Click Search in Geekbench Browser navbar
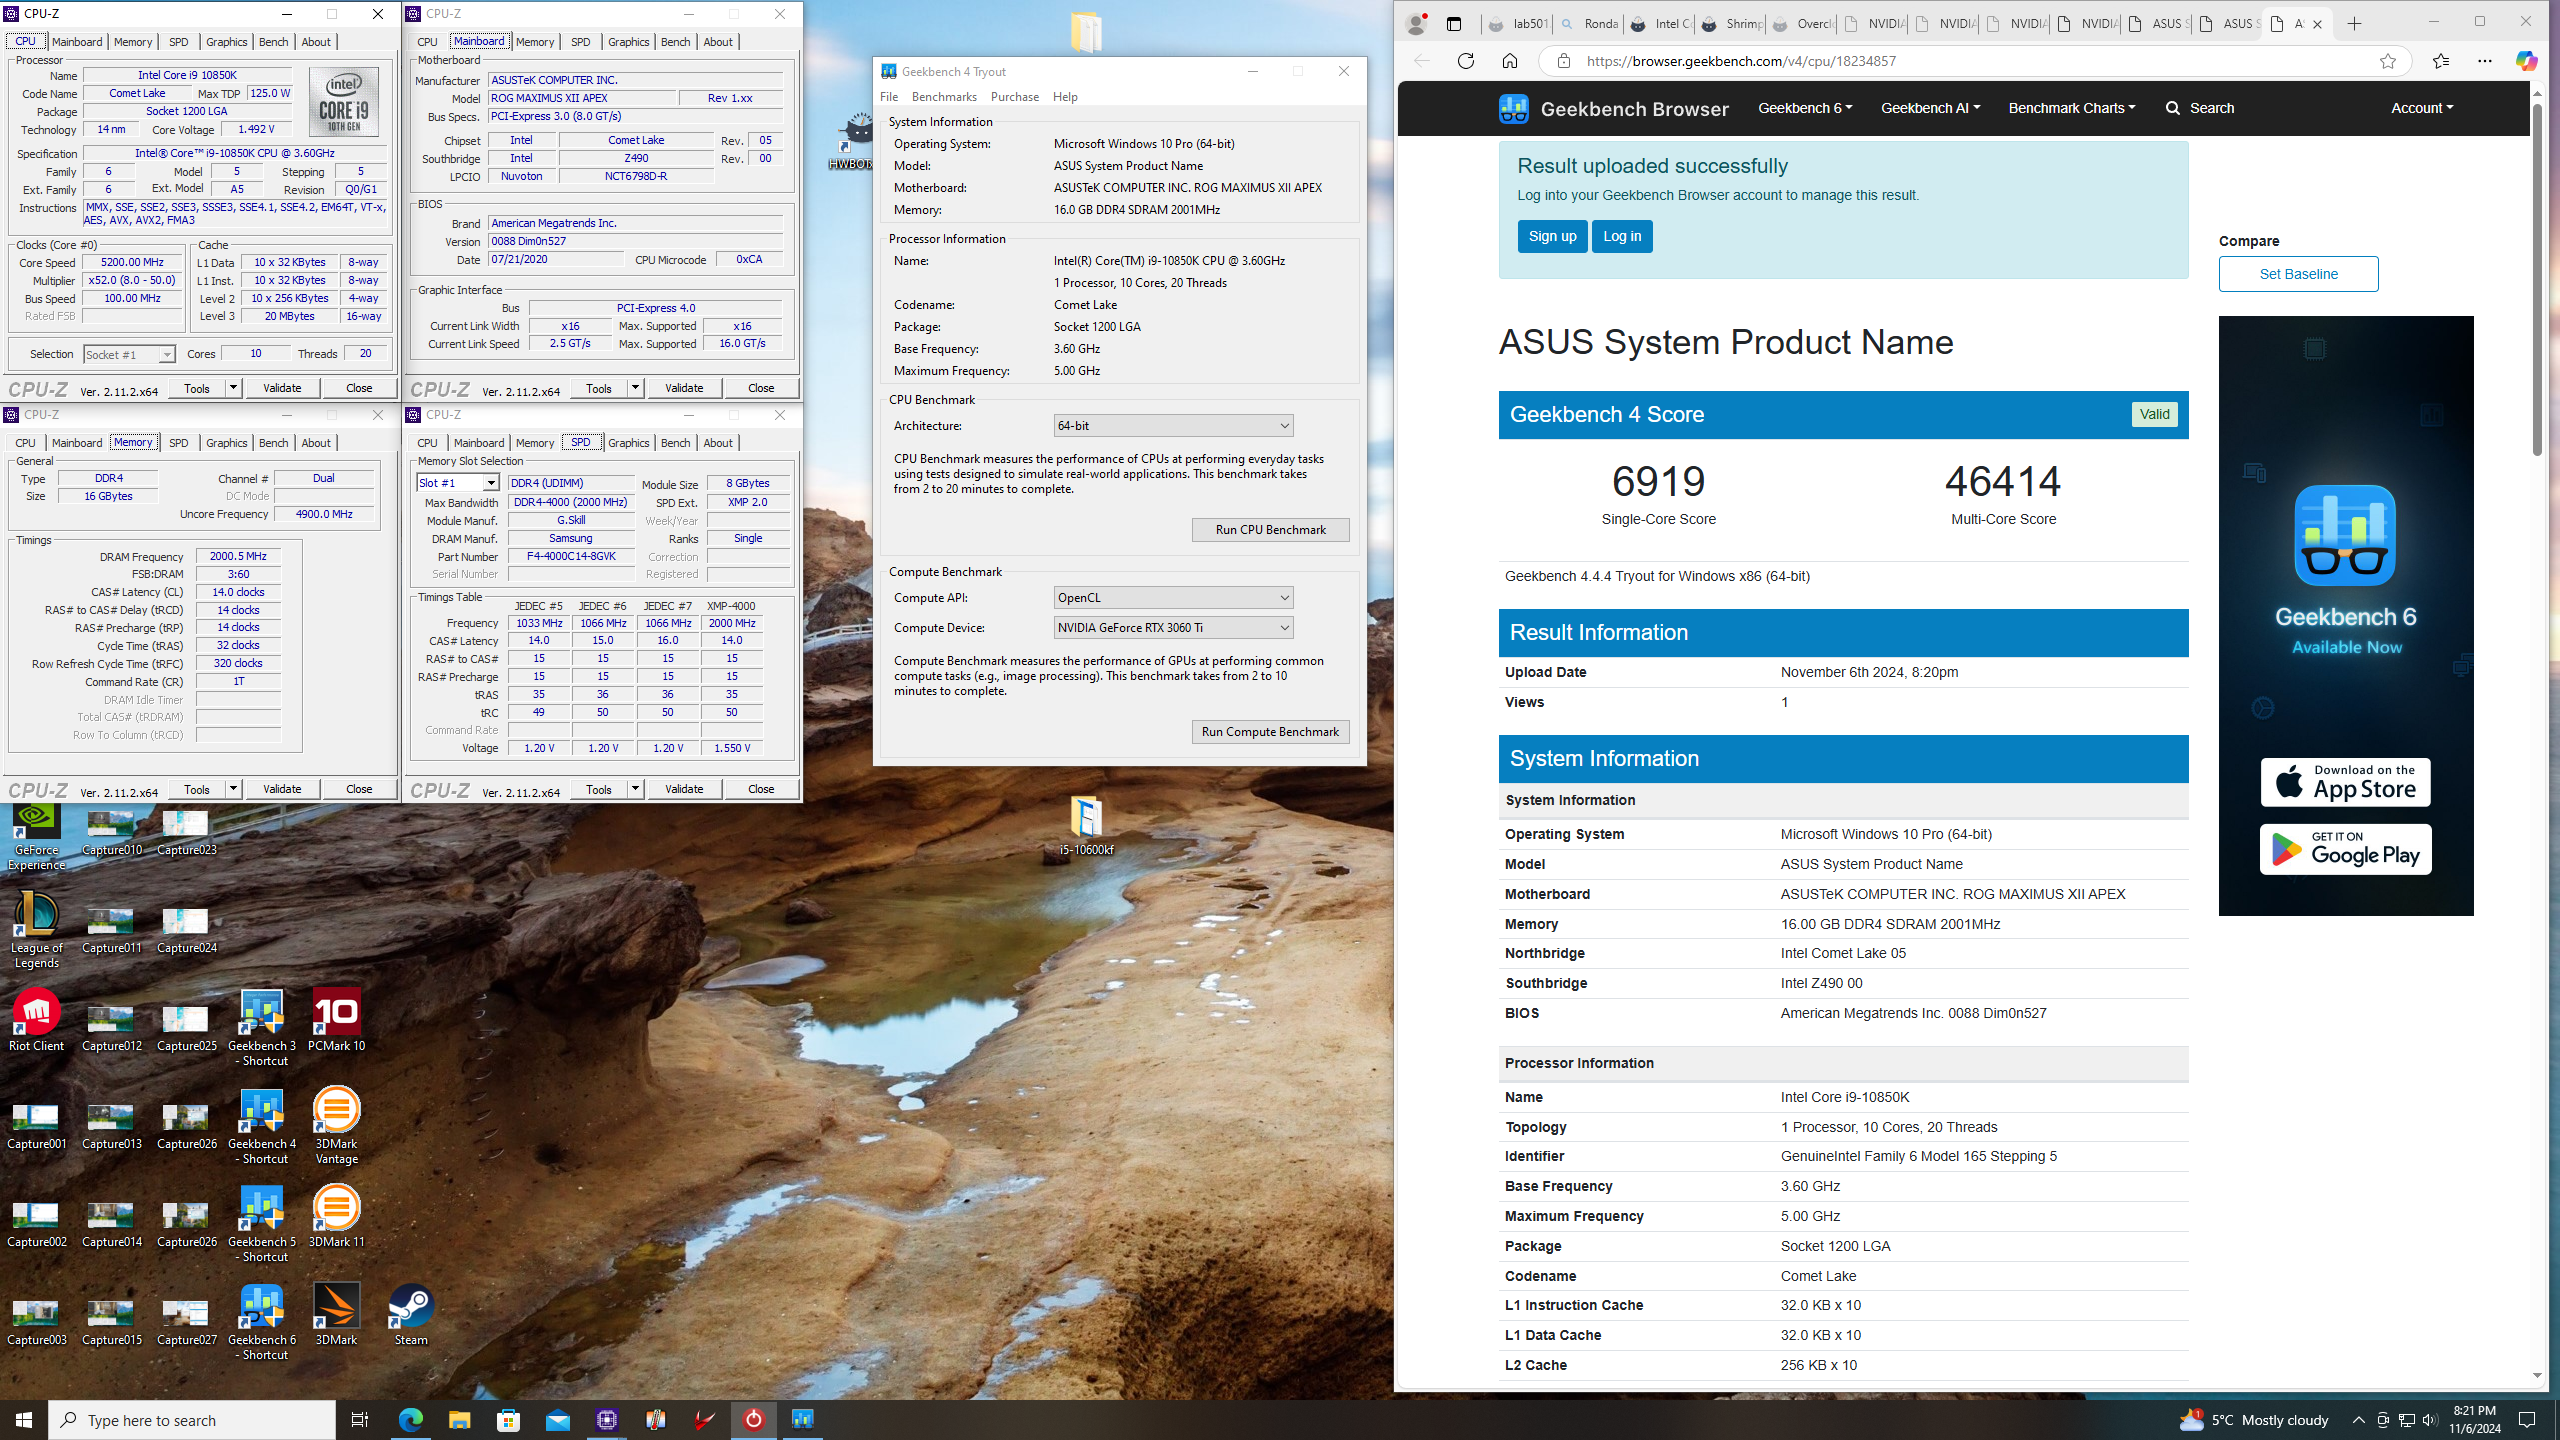 point(2199,108)
